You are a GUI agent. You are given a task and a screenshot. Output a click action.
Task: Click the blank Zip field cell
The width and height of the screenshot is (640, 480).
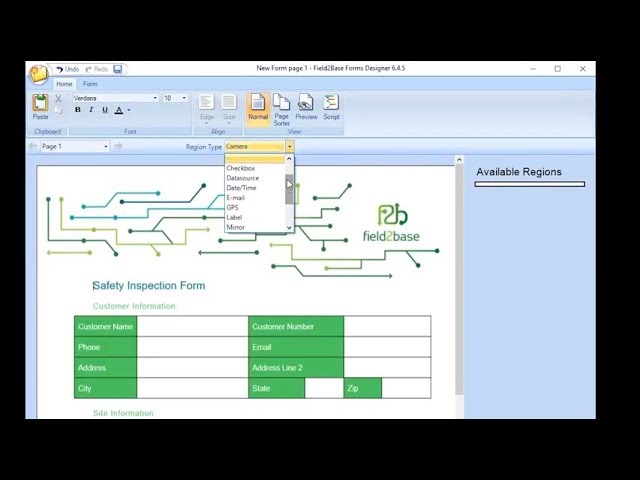(406, 388)
